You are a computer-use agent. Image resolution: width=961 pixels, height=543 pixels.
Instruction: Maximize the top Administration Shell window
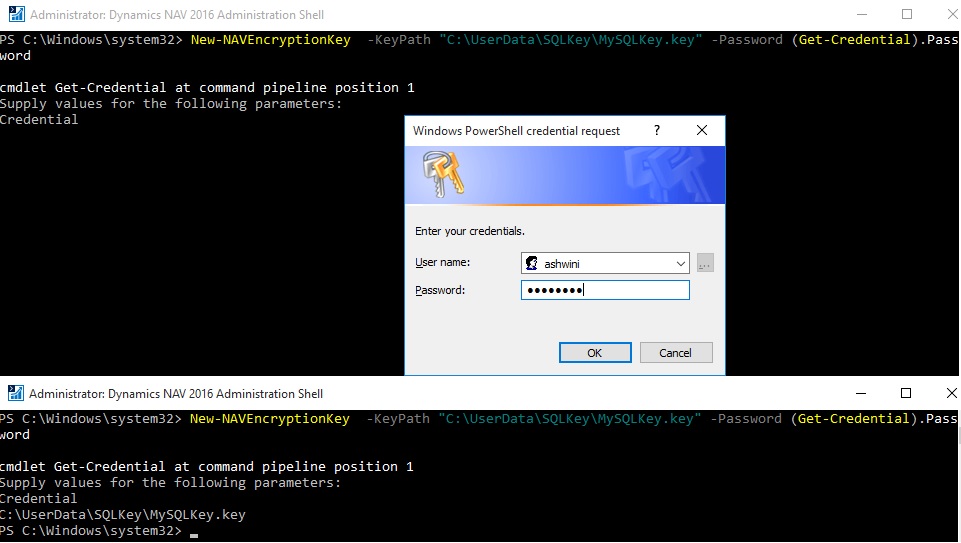point(907,14)
